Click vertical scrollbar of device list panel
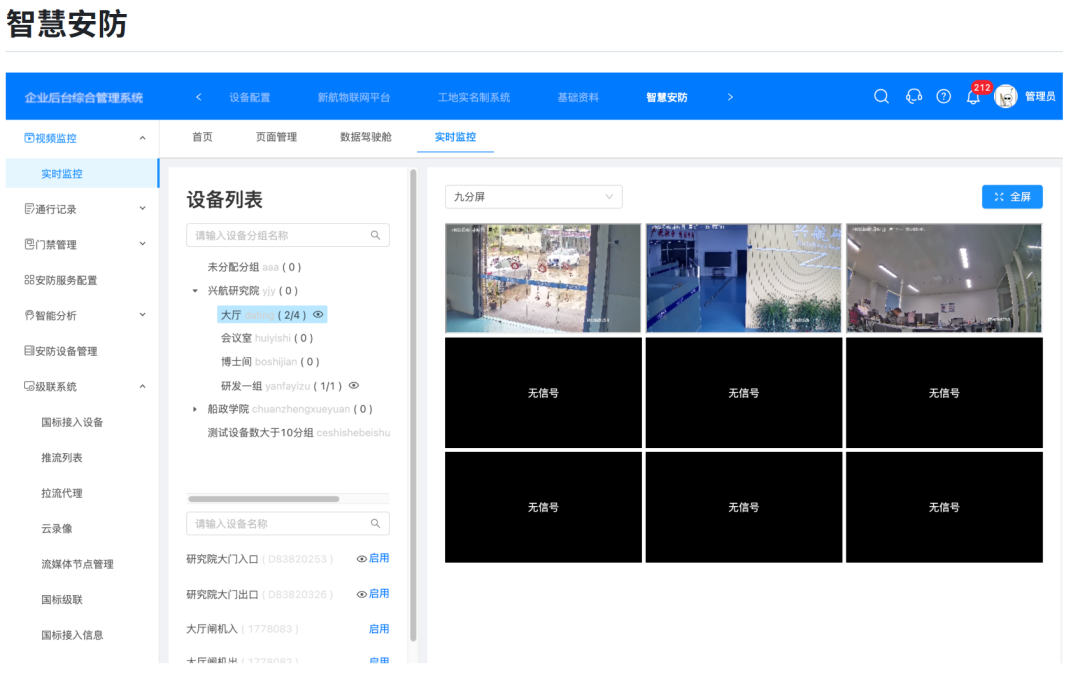 tap(413, 406)
